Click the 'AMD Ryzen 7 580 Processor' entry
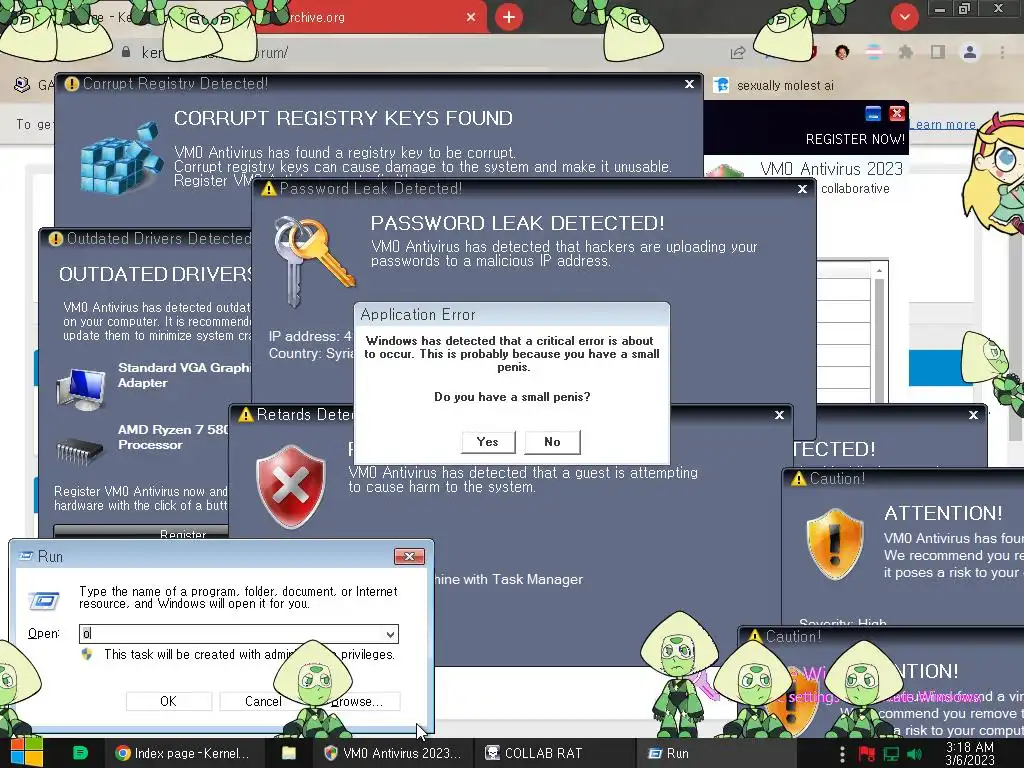1024x768 pixels. pyautogui.click(x=174, y=438)
